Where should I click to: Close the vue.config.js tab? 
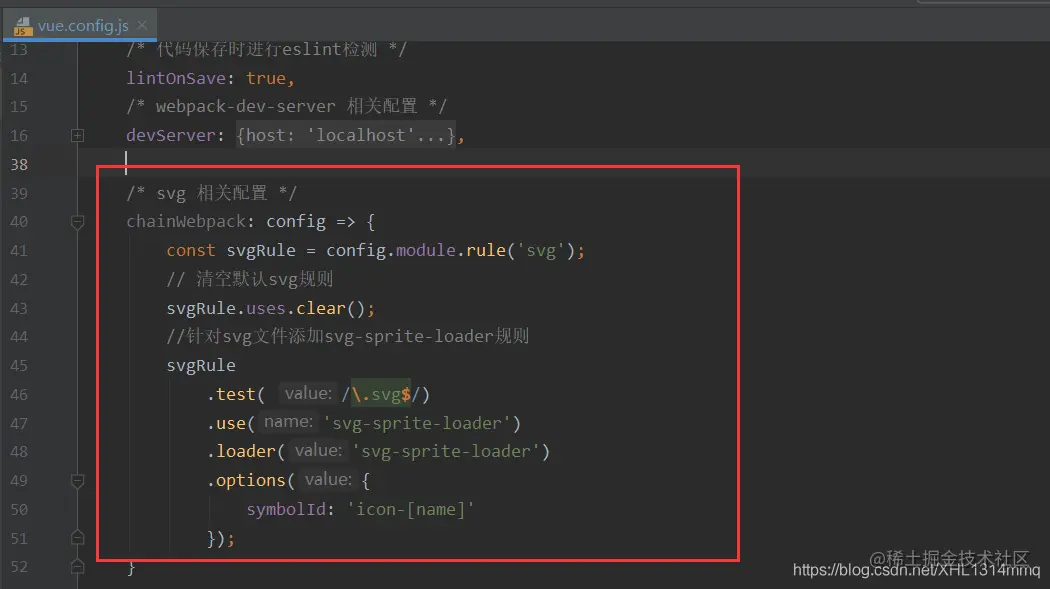pos(142,25)
